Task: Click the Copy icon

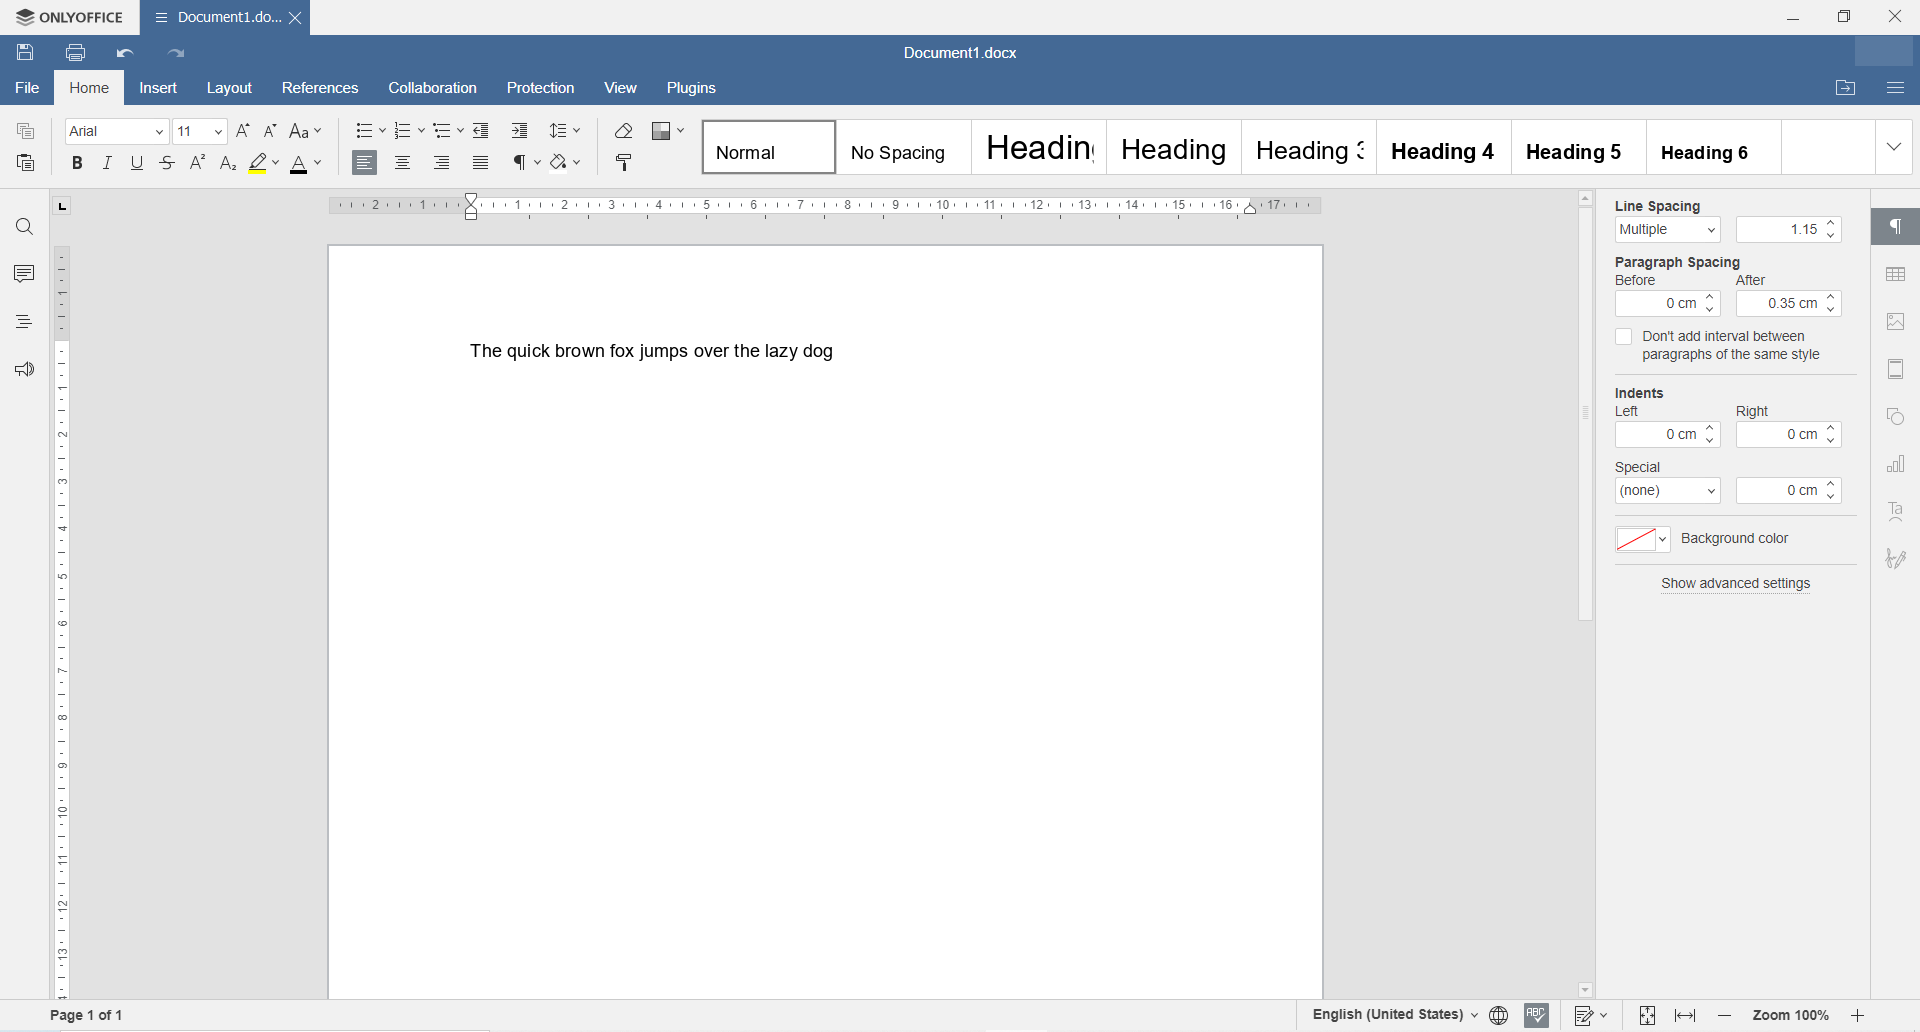Action: coord(26,131)
